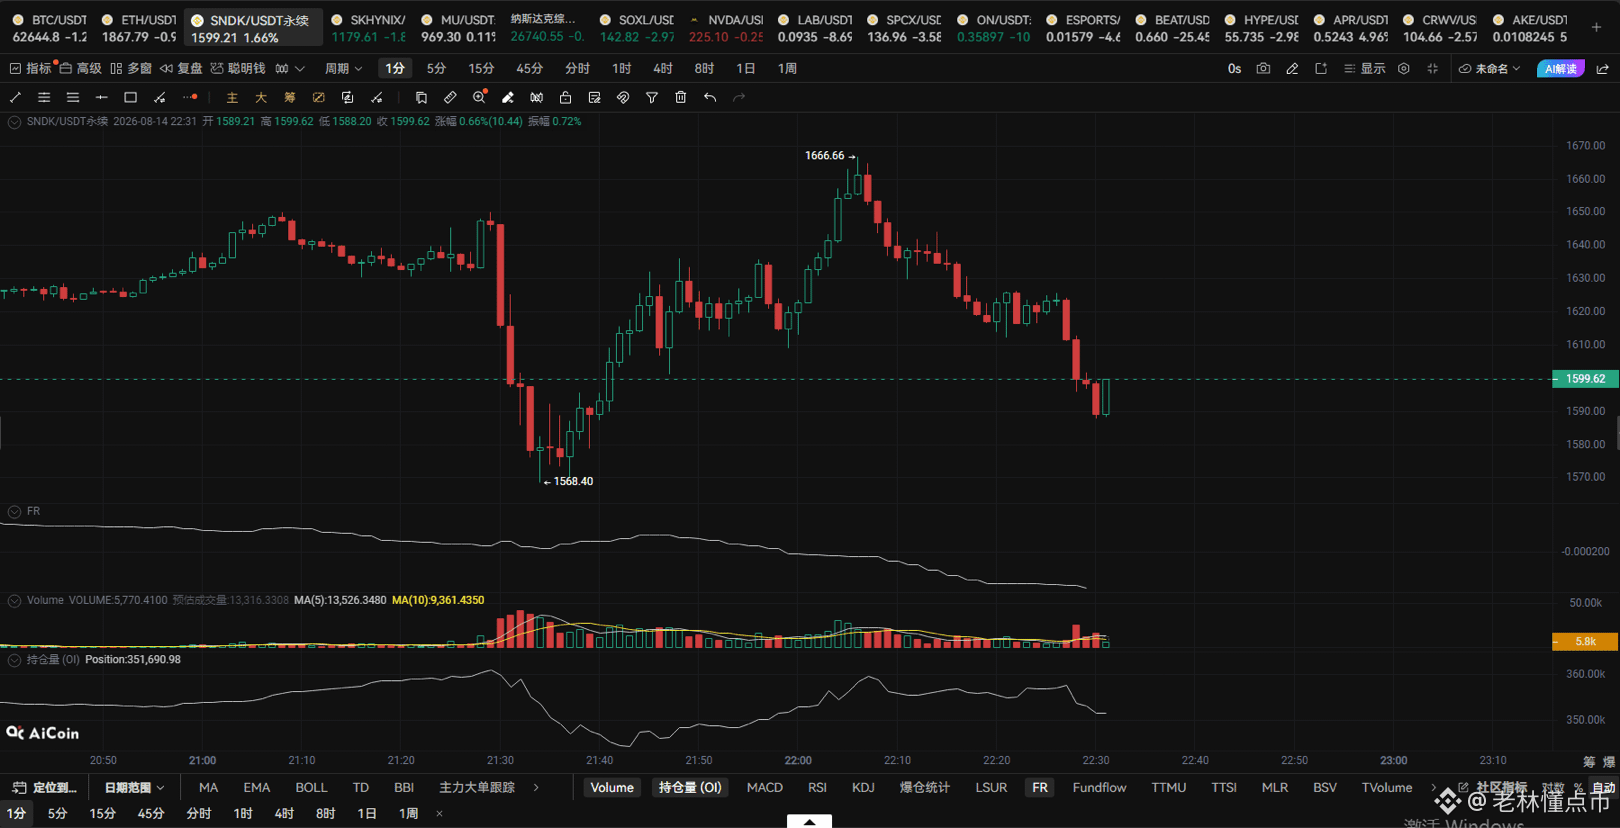Delete drawings with the trash icon
1620x828 pixels.
pos(681,97)
